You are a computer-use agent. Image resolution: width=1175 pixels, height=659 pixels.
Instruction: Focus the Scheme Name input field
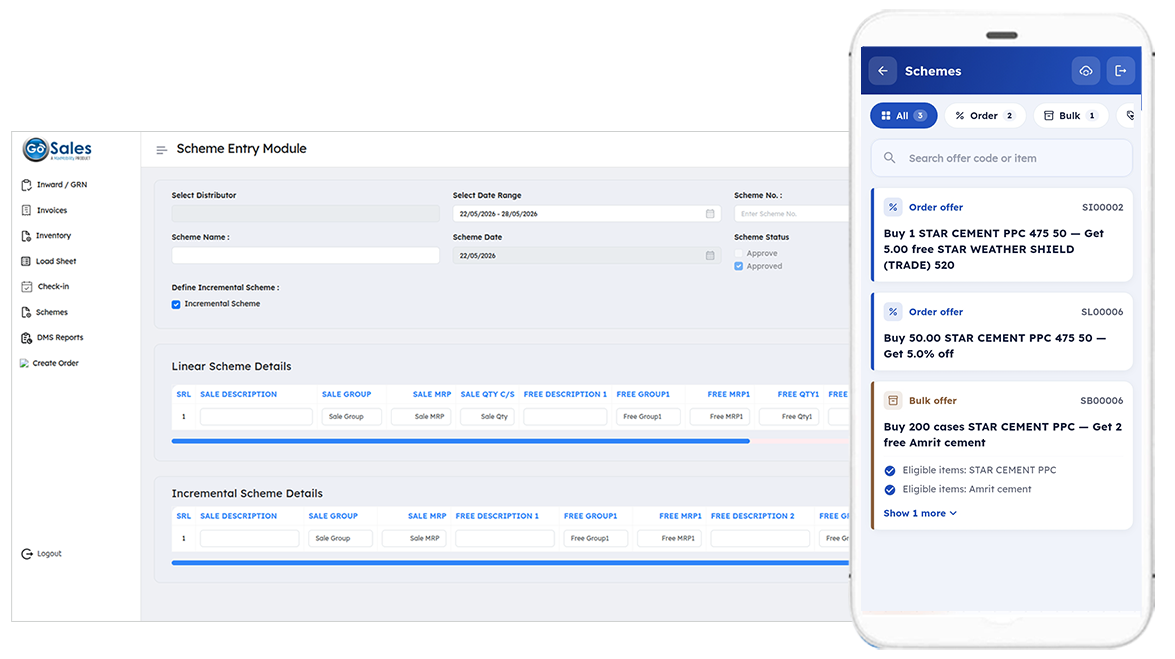[306, 256]
